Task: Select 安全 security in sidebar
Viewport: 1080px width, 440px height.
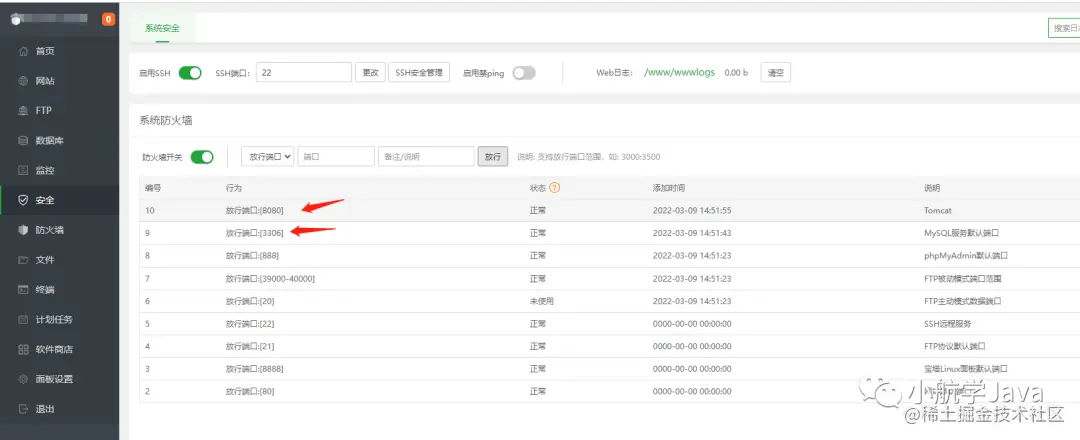Action: [x=59, y=200]
